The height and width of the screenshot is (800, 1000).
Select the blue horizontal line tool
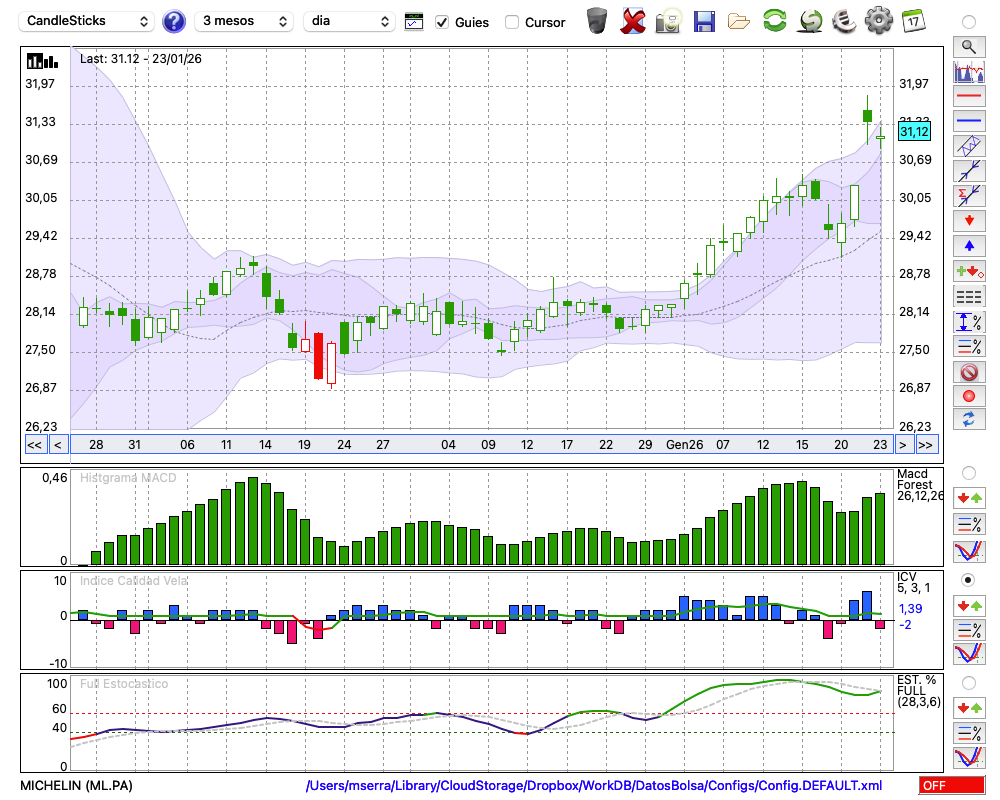click(968, 120)
